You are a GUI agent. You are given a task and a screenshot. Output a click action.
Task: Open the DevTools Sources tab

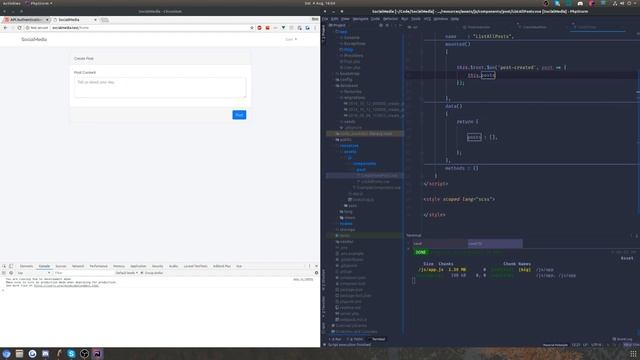click(61, 266)
